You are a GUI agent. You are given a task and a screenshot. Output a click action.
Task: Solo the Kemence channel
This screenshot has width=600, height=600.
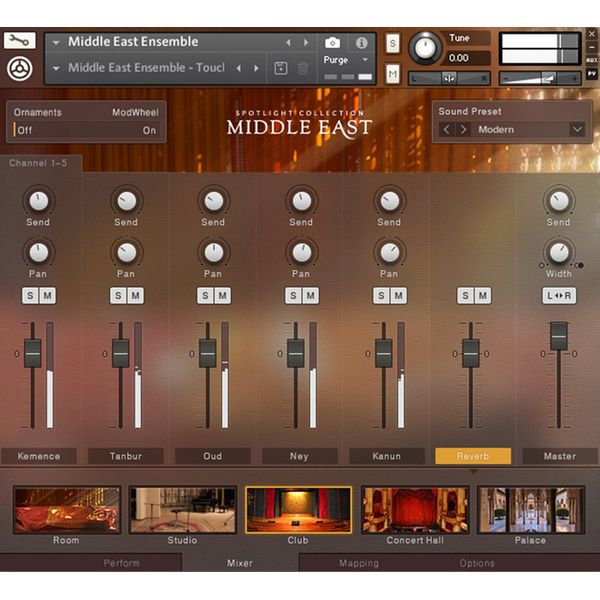(30, 296)
